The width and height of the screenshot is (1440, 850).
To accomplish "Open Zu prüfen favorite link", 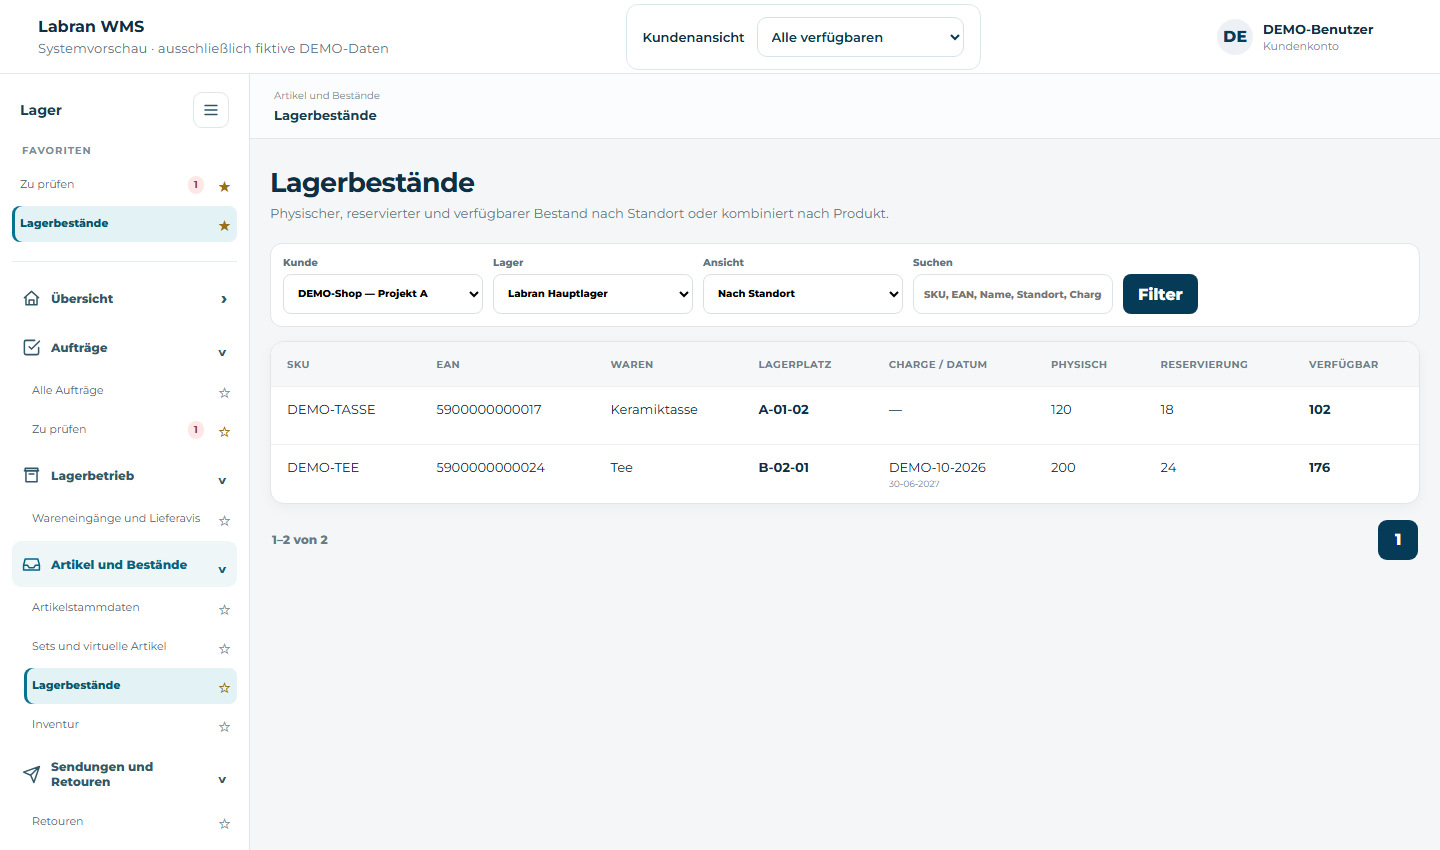I will click(47, 184).
